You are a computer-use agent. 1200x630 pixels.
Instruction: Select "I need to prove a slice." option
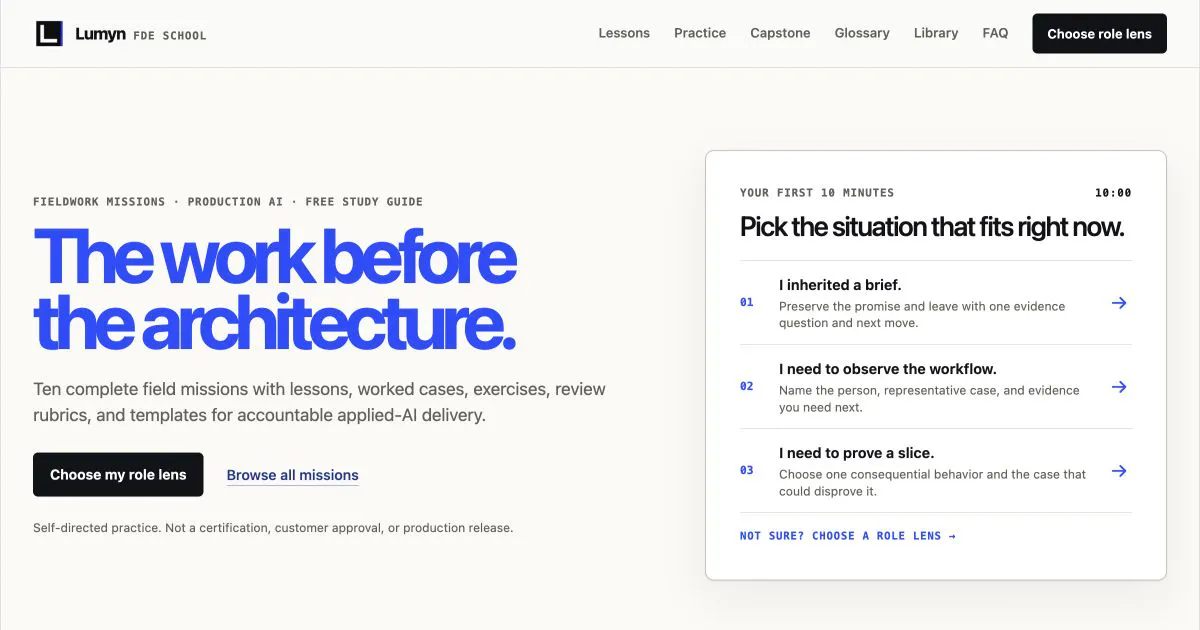pyautogui.click(x=936, y=470)
